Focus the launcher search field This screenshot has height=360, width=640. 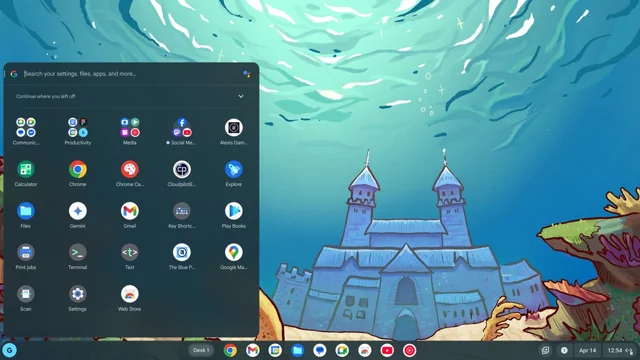coord(131,74)
